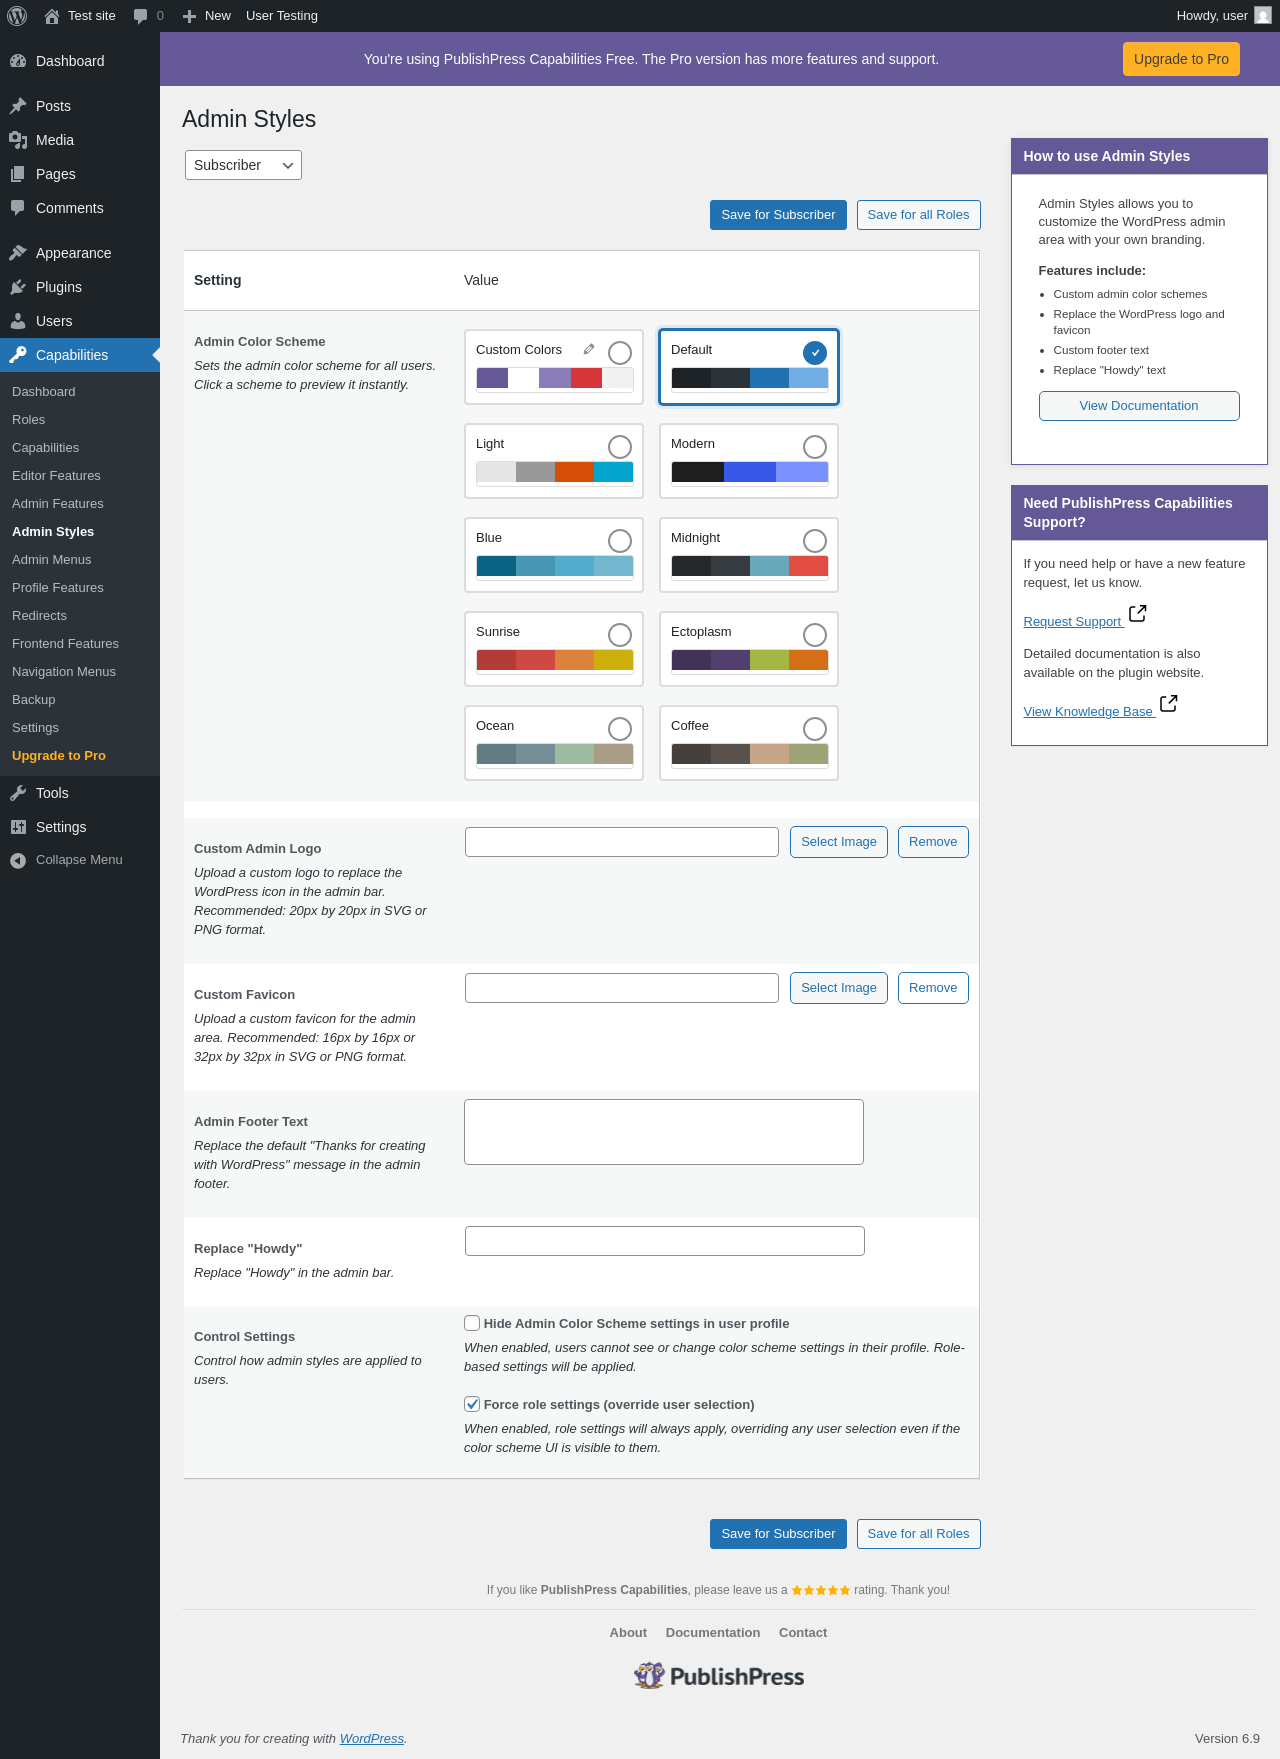1280x1759 pixels.
Task: Click the home icon beside Test site
Action: point(52,16)
